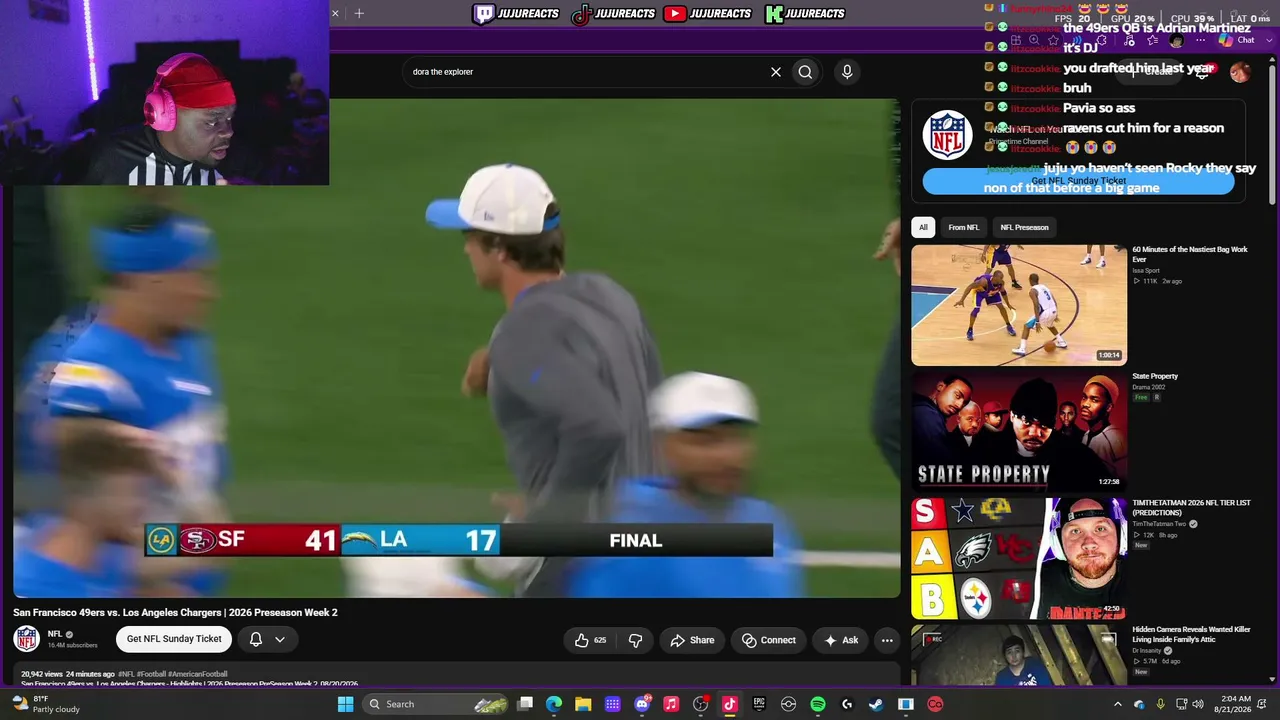Open the Copilot Chat button in browser toolbar

(1237, 40)
